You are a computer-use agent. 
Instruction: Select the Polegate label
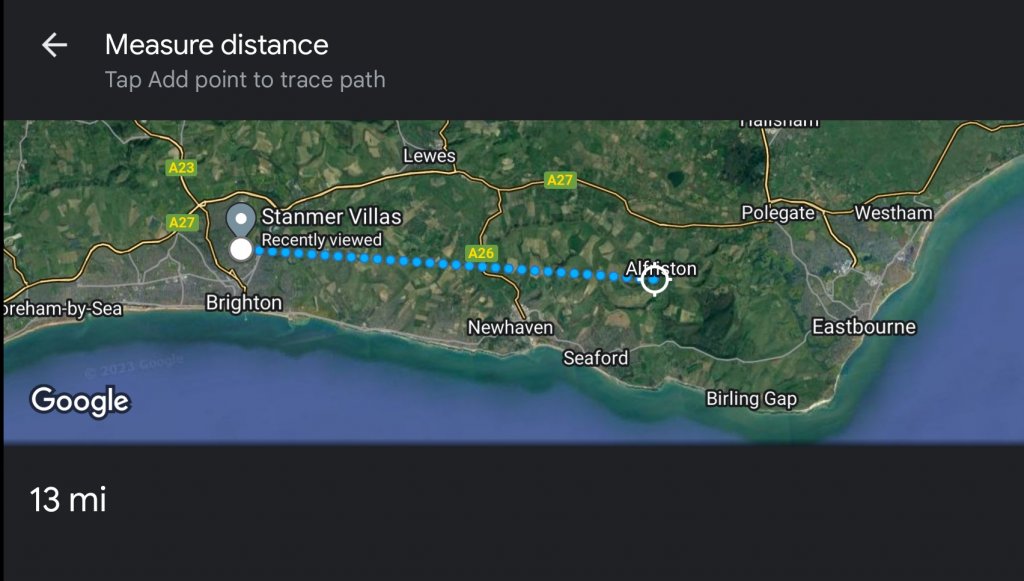779,213
